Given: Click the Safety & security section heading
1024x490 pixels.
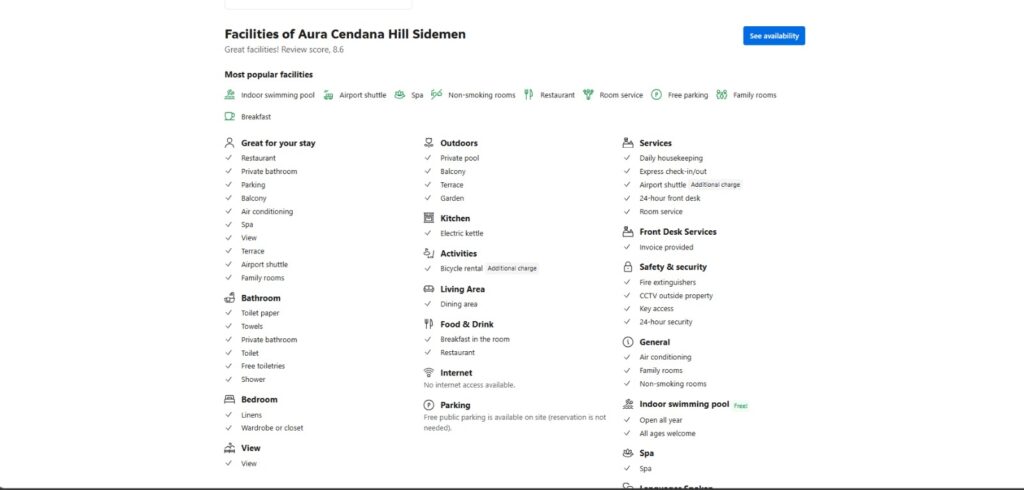Looking at the screenshot, I should pos(673,267).
